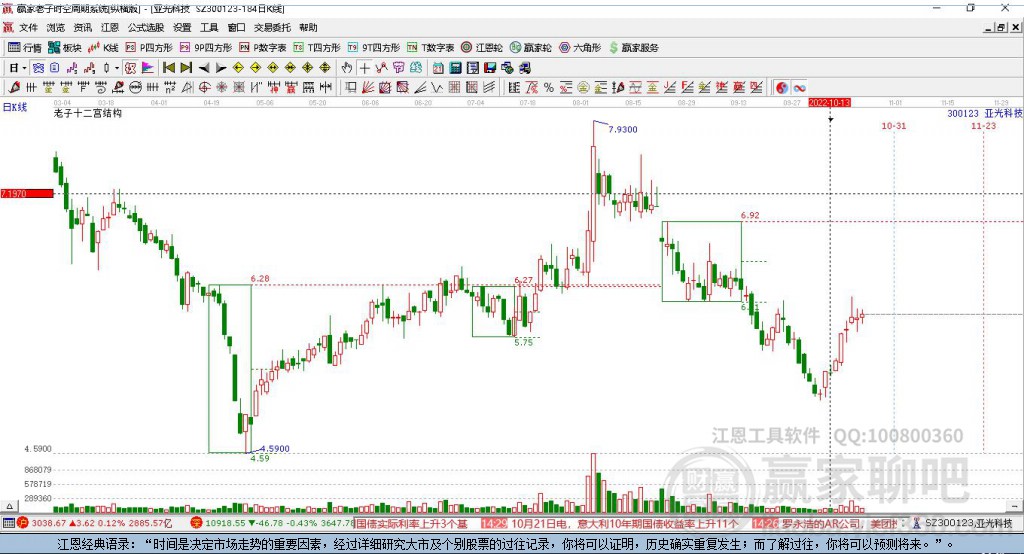The image size is (1024, 554).
Task: Click the calendar date icon
Action: click(438, 68)
